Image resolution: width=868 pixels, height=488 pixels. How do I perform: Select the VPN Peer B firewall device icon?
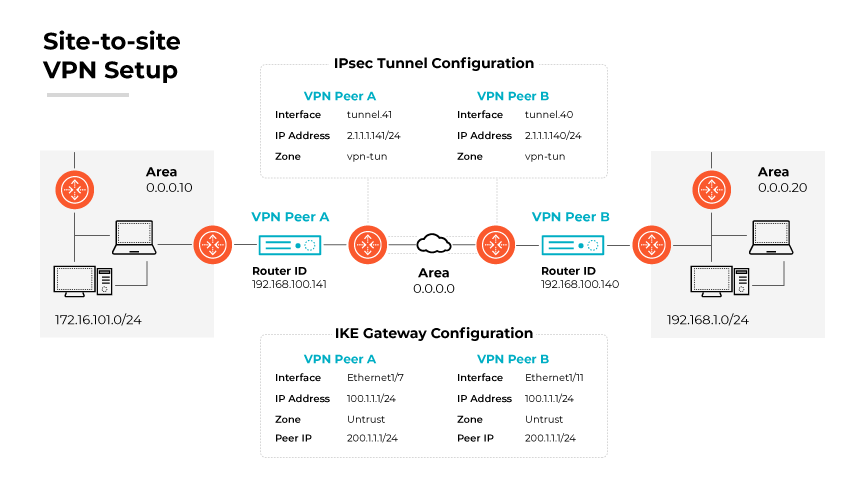point(573,244)
